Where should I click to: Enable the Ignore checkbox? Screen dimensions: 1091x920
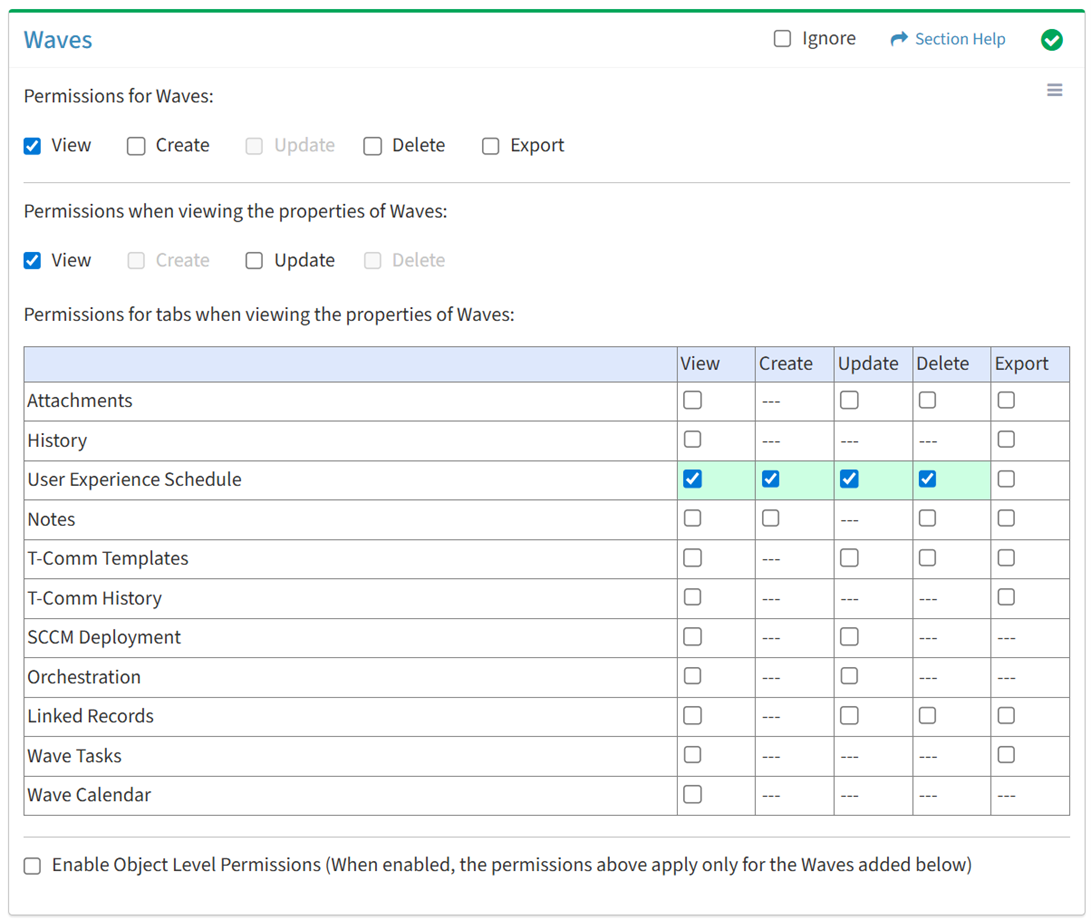782,39
